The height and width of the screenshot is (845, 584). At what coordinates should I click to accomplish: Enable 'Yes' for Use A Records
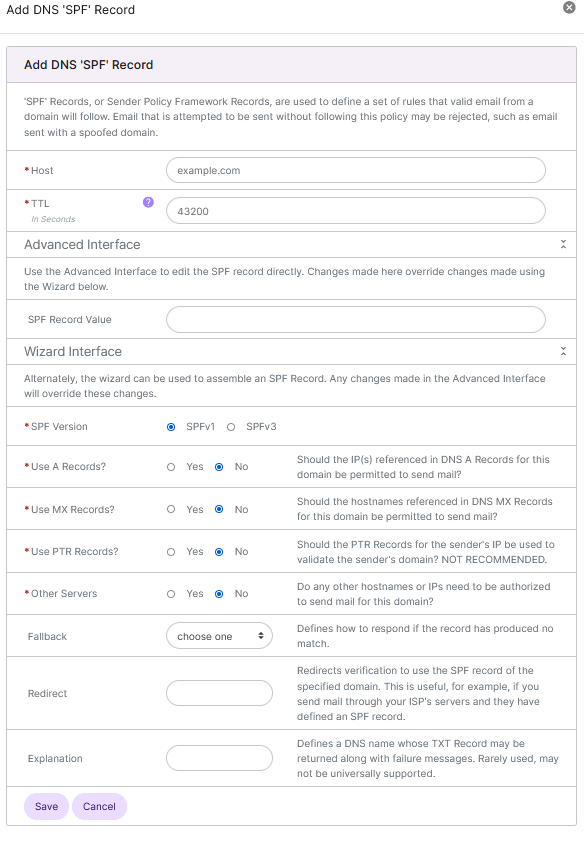172,467
